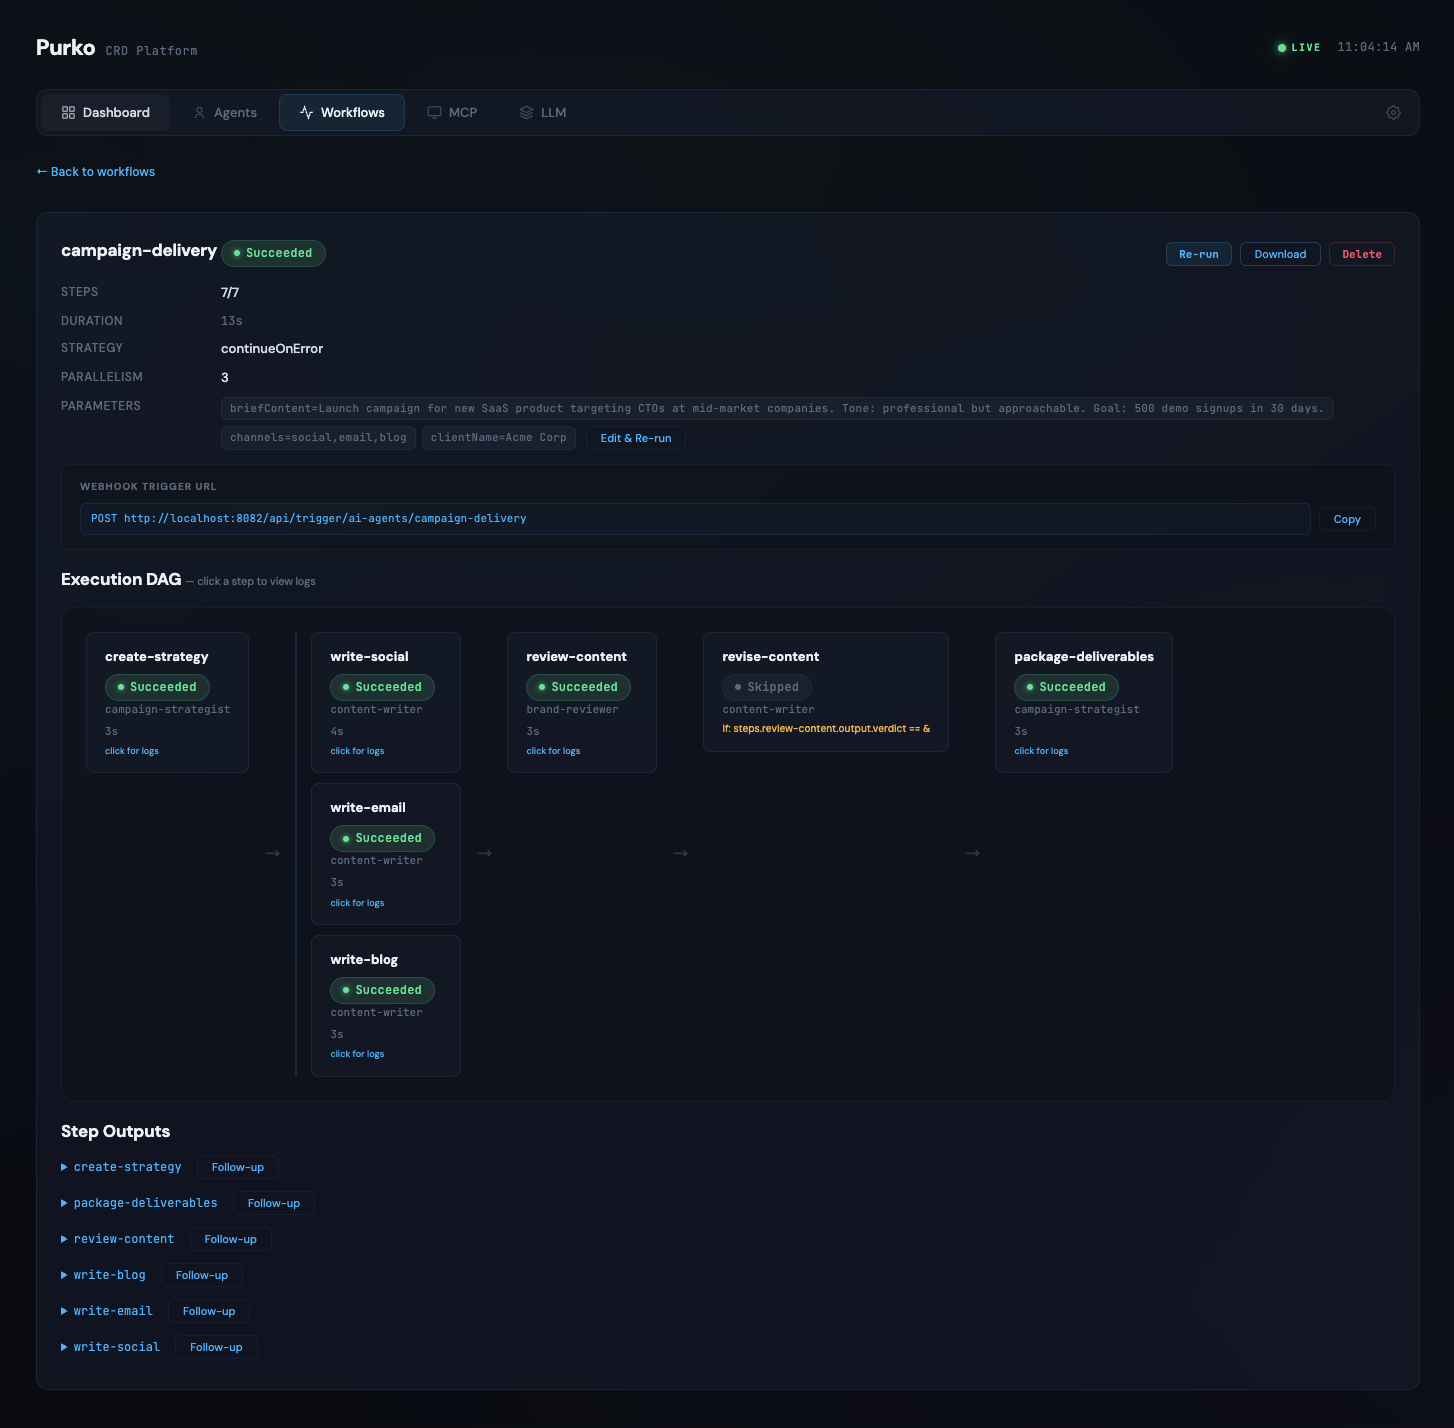
Task: Select the revise-content skipped step card
Action: (x=826, y=692)
